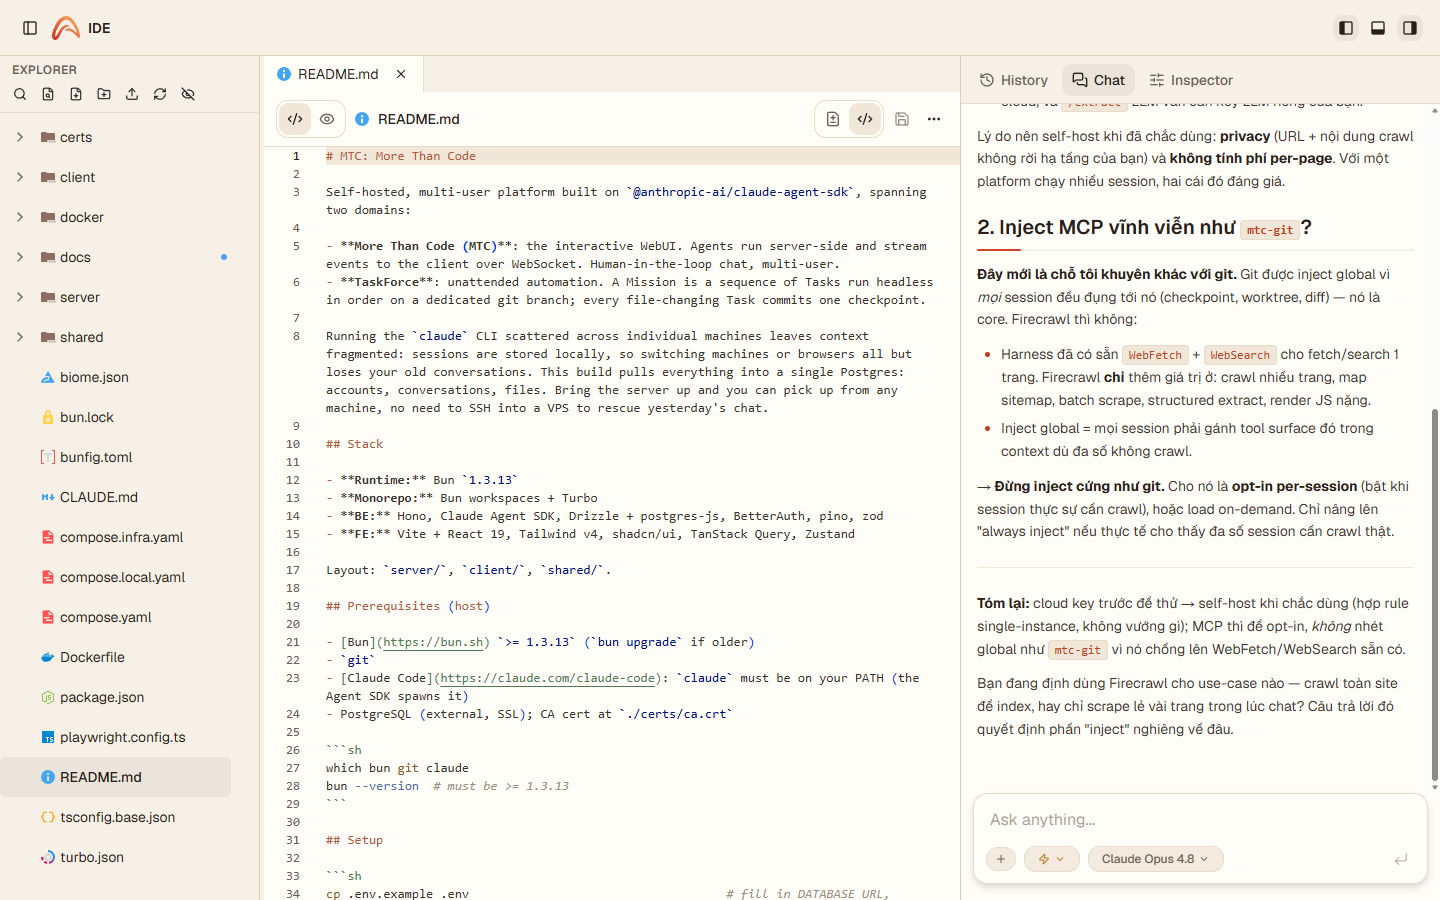The image size is (1440, 900).
Task: Toggle the bottom panel layout button
Action: tap(1378, 28)
